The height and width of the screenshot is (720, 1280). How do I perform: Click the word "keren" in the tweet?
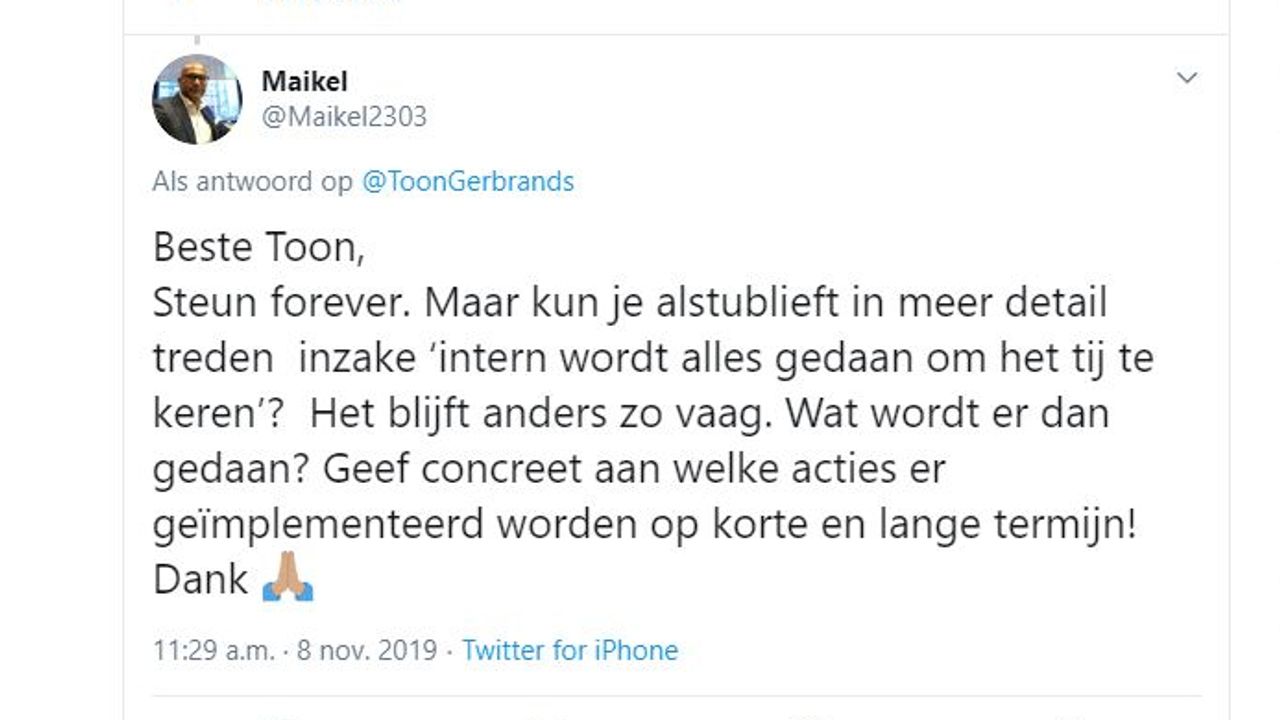coord(201,413)
